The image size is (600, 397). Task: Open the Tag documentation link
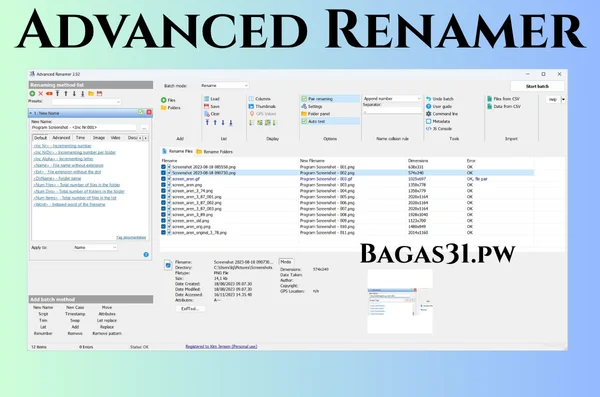131,237
